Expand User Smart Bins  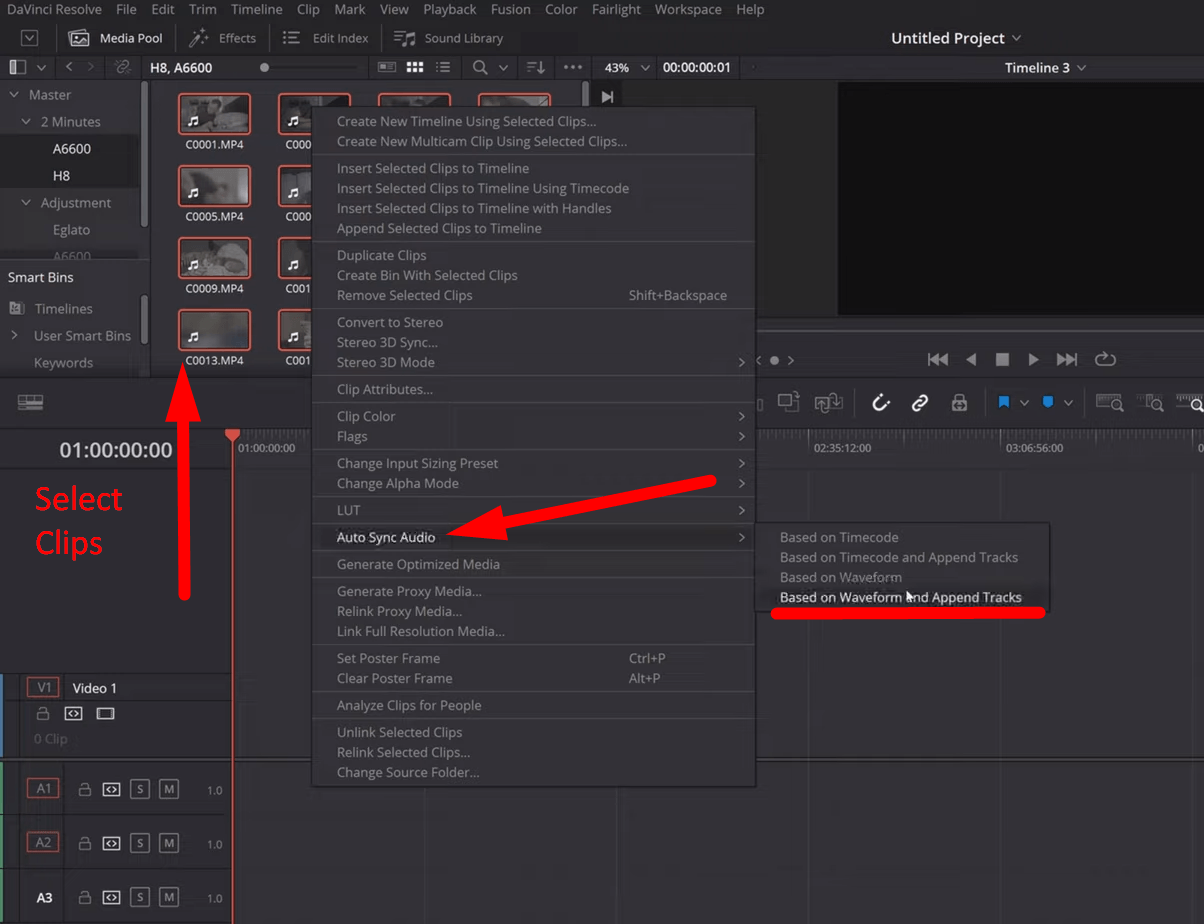click(14, 336)
